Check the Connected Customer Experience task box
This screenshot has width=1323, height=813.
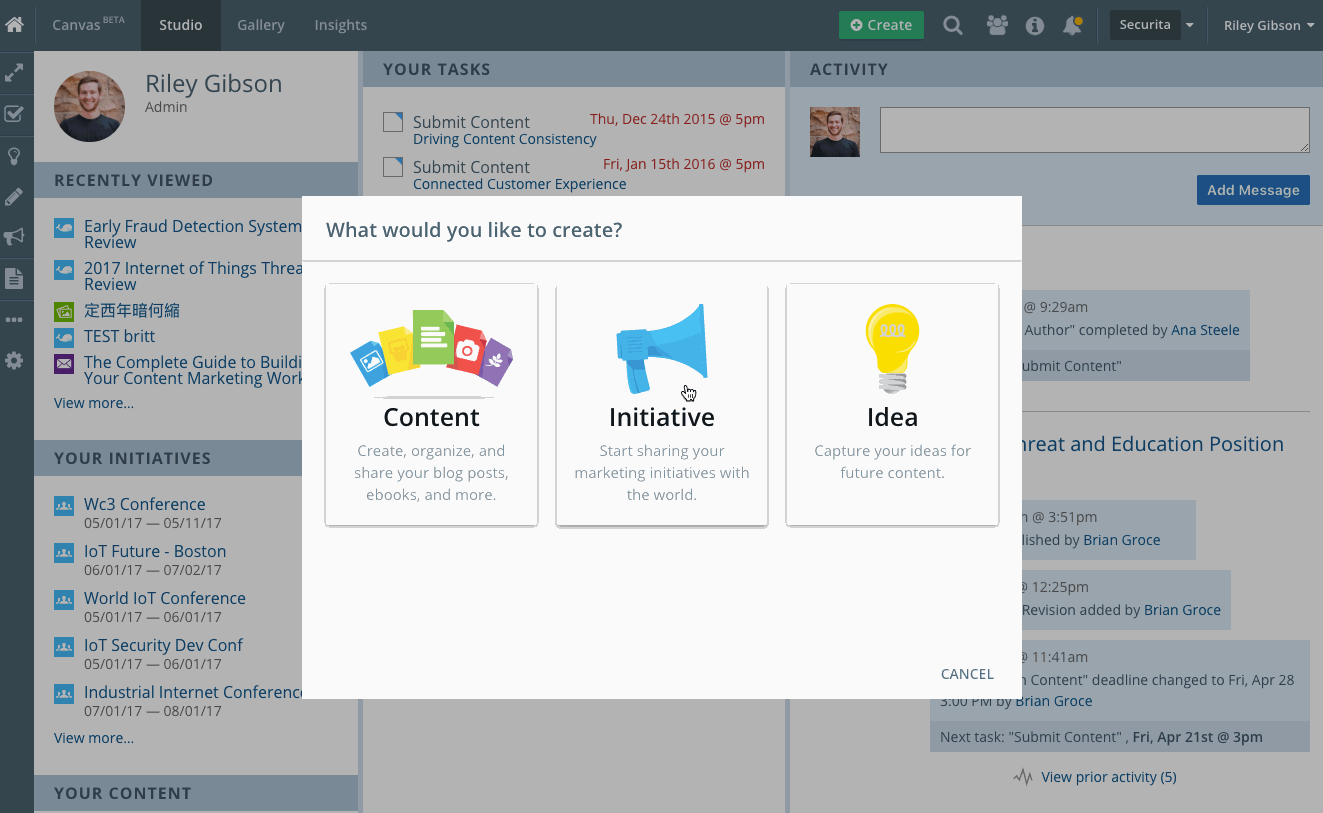[393, 166]
